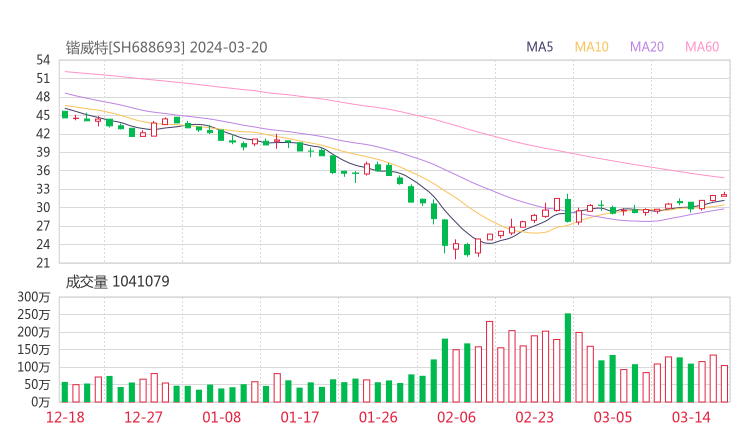Viewport: 740px width, 440px height.
Task: Click price axis value 51
Action: coord(43,78)
